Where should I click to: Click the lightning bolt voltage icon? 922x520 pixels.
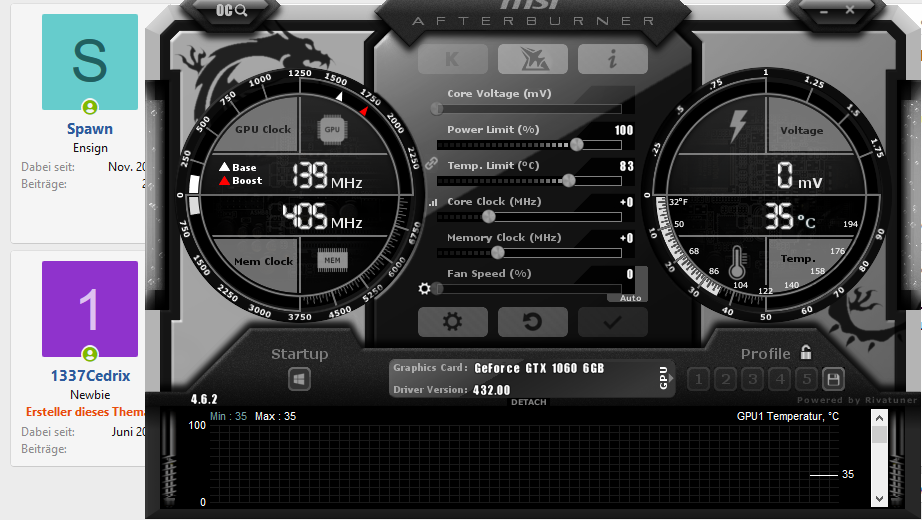click(x=737, y=126)
